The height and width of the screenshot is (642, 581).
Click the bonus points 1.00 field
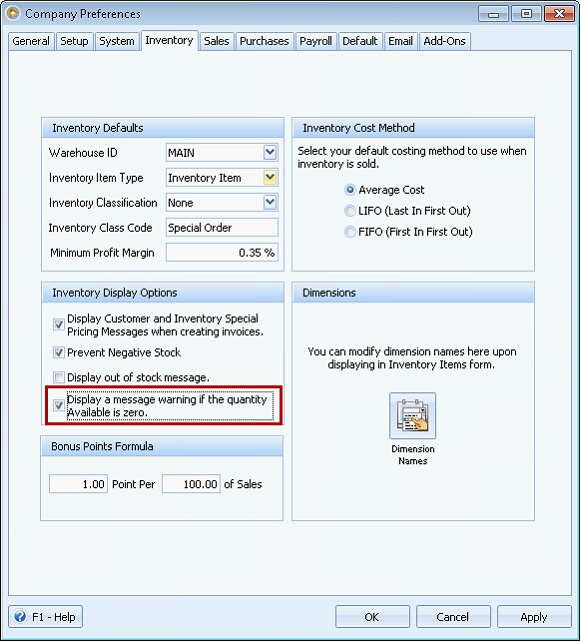pyautogui.click(x=78, y=484)
